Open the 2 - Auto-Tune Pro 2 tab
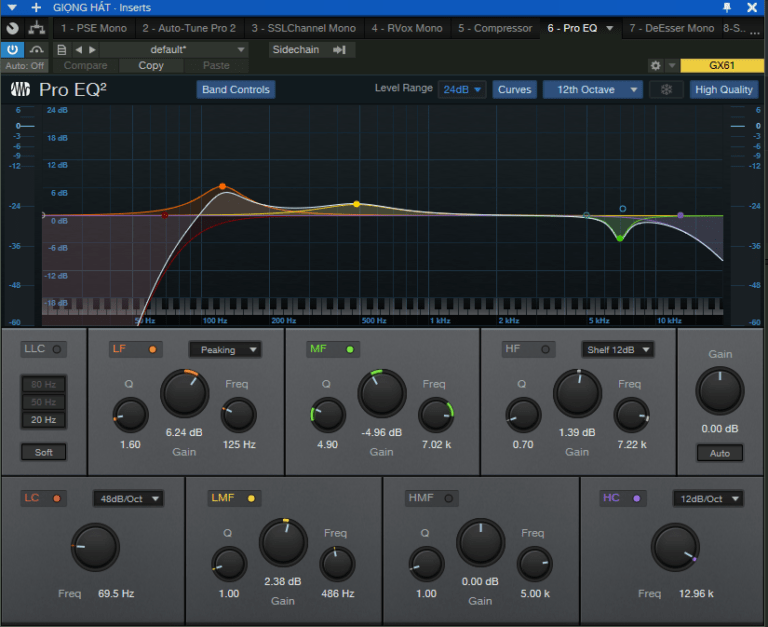The width and height of the screenshot is (768, 627). click(x=189, y=28)
